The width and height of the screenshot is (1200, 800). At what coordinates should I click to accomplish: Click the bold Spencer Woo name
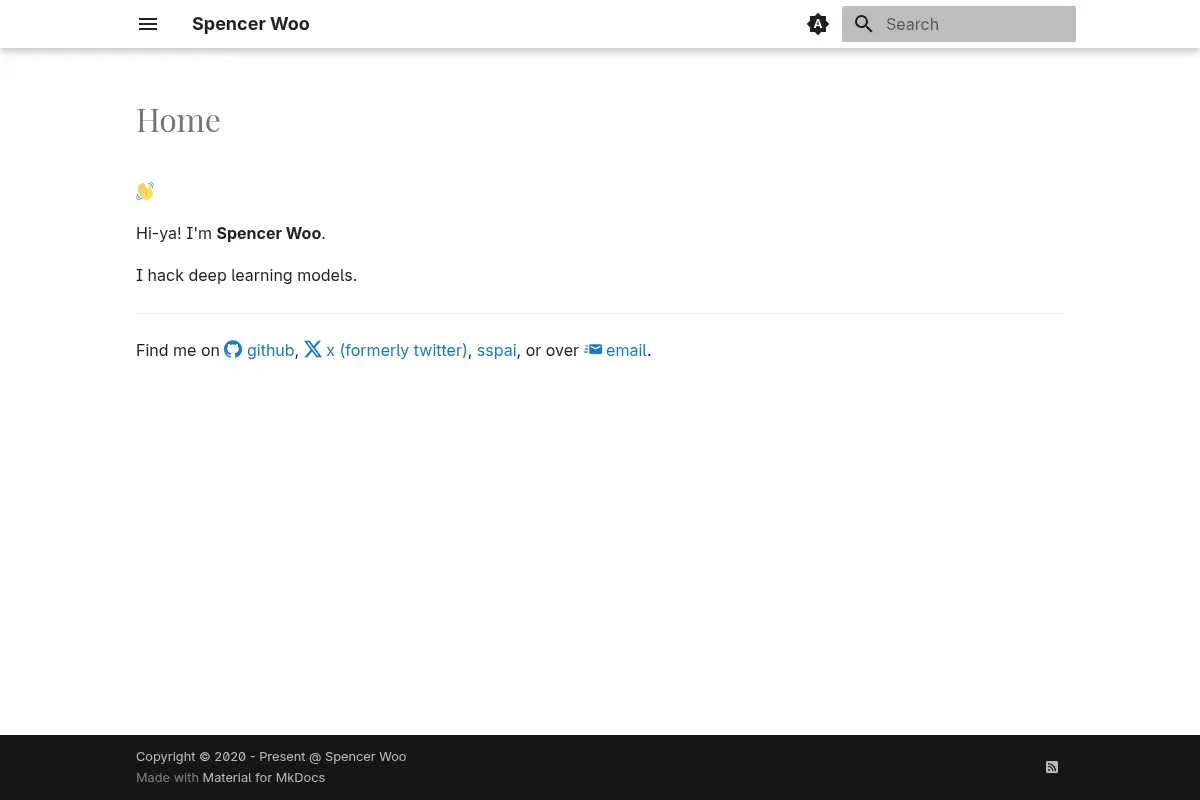click(269, 233)
